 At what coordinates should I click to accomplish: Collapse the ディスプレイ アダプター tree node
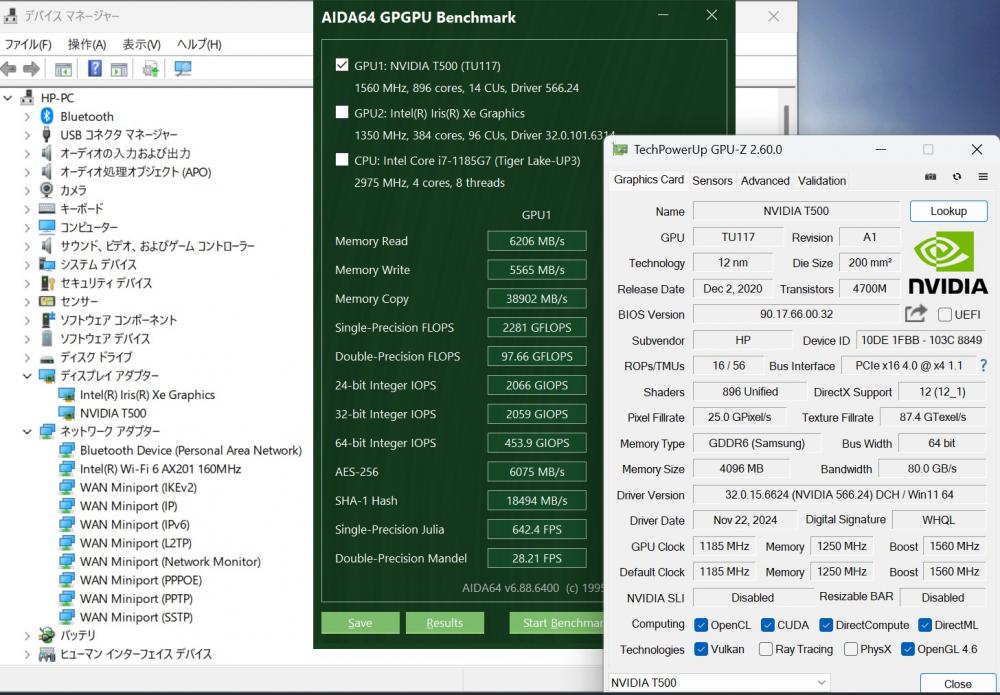click(x=27, y=376)
